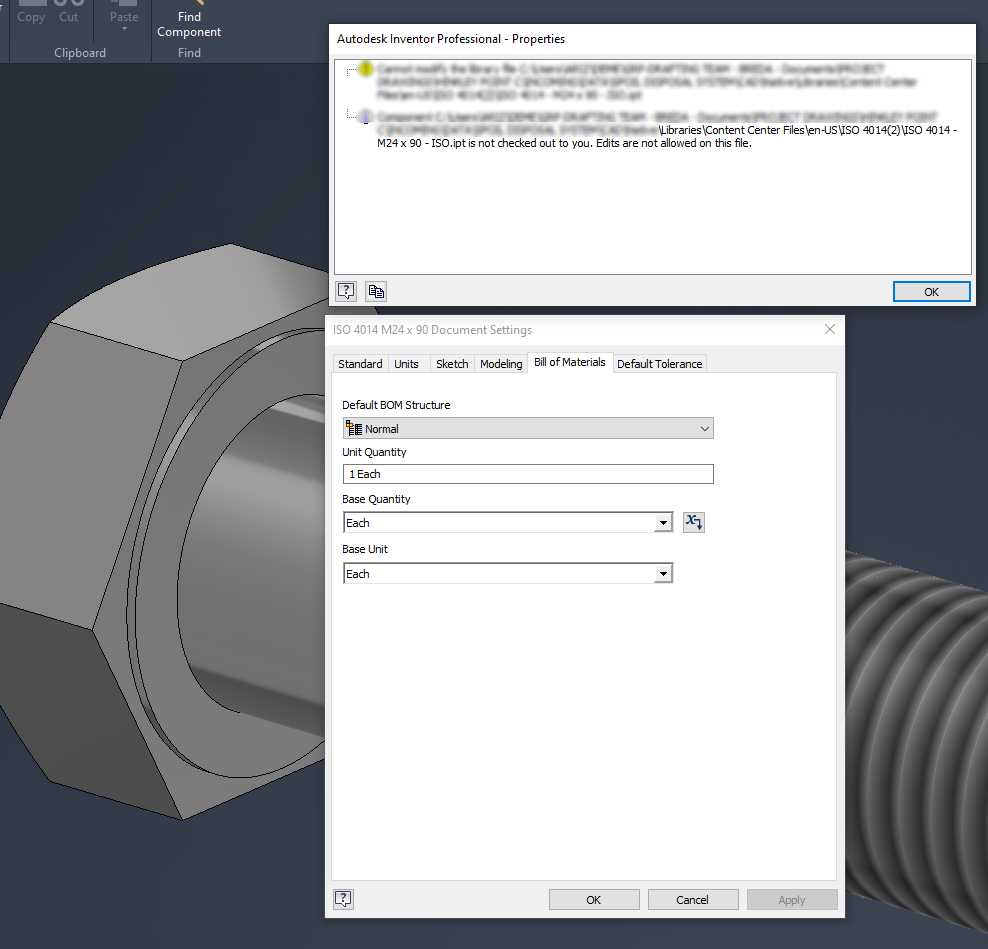Switch to the Default Tolerance tab

click(x=659, y=363)
